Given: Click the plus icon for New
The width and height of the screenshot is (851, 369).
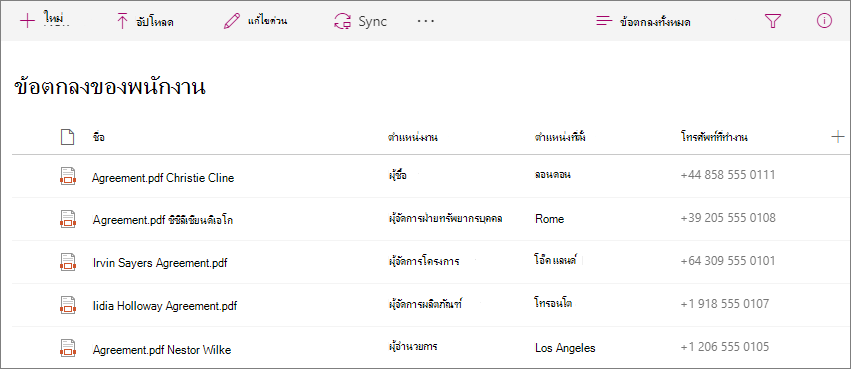Looking at the screenshot, I should pos(27,21).
